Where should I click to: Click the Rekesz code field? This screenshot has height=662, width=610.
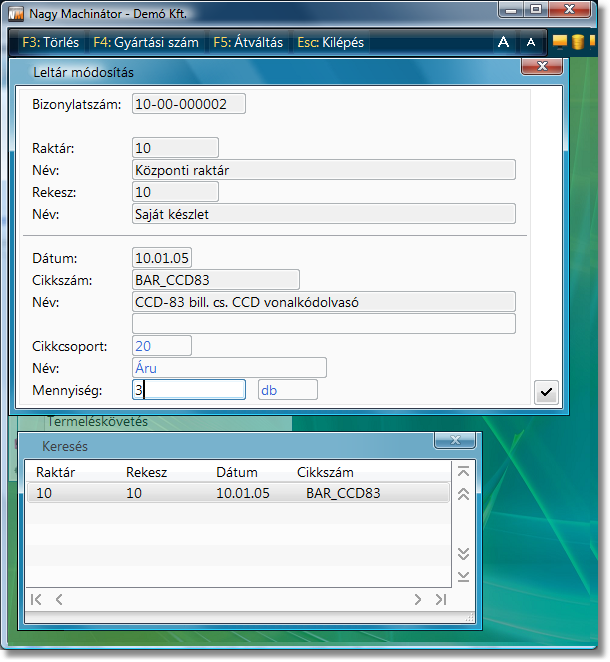pos(175,192)
